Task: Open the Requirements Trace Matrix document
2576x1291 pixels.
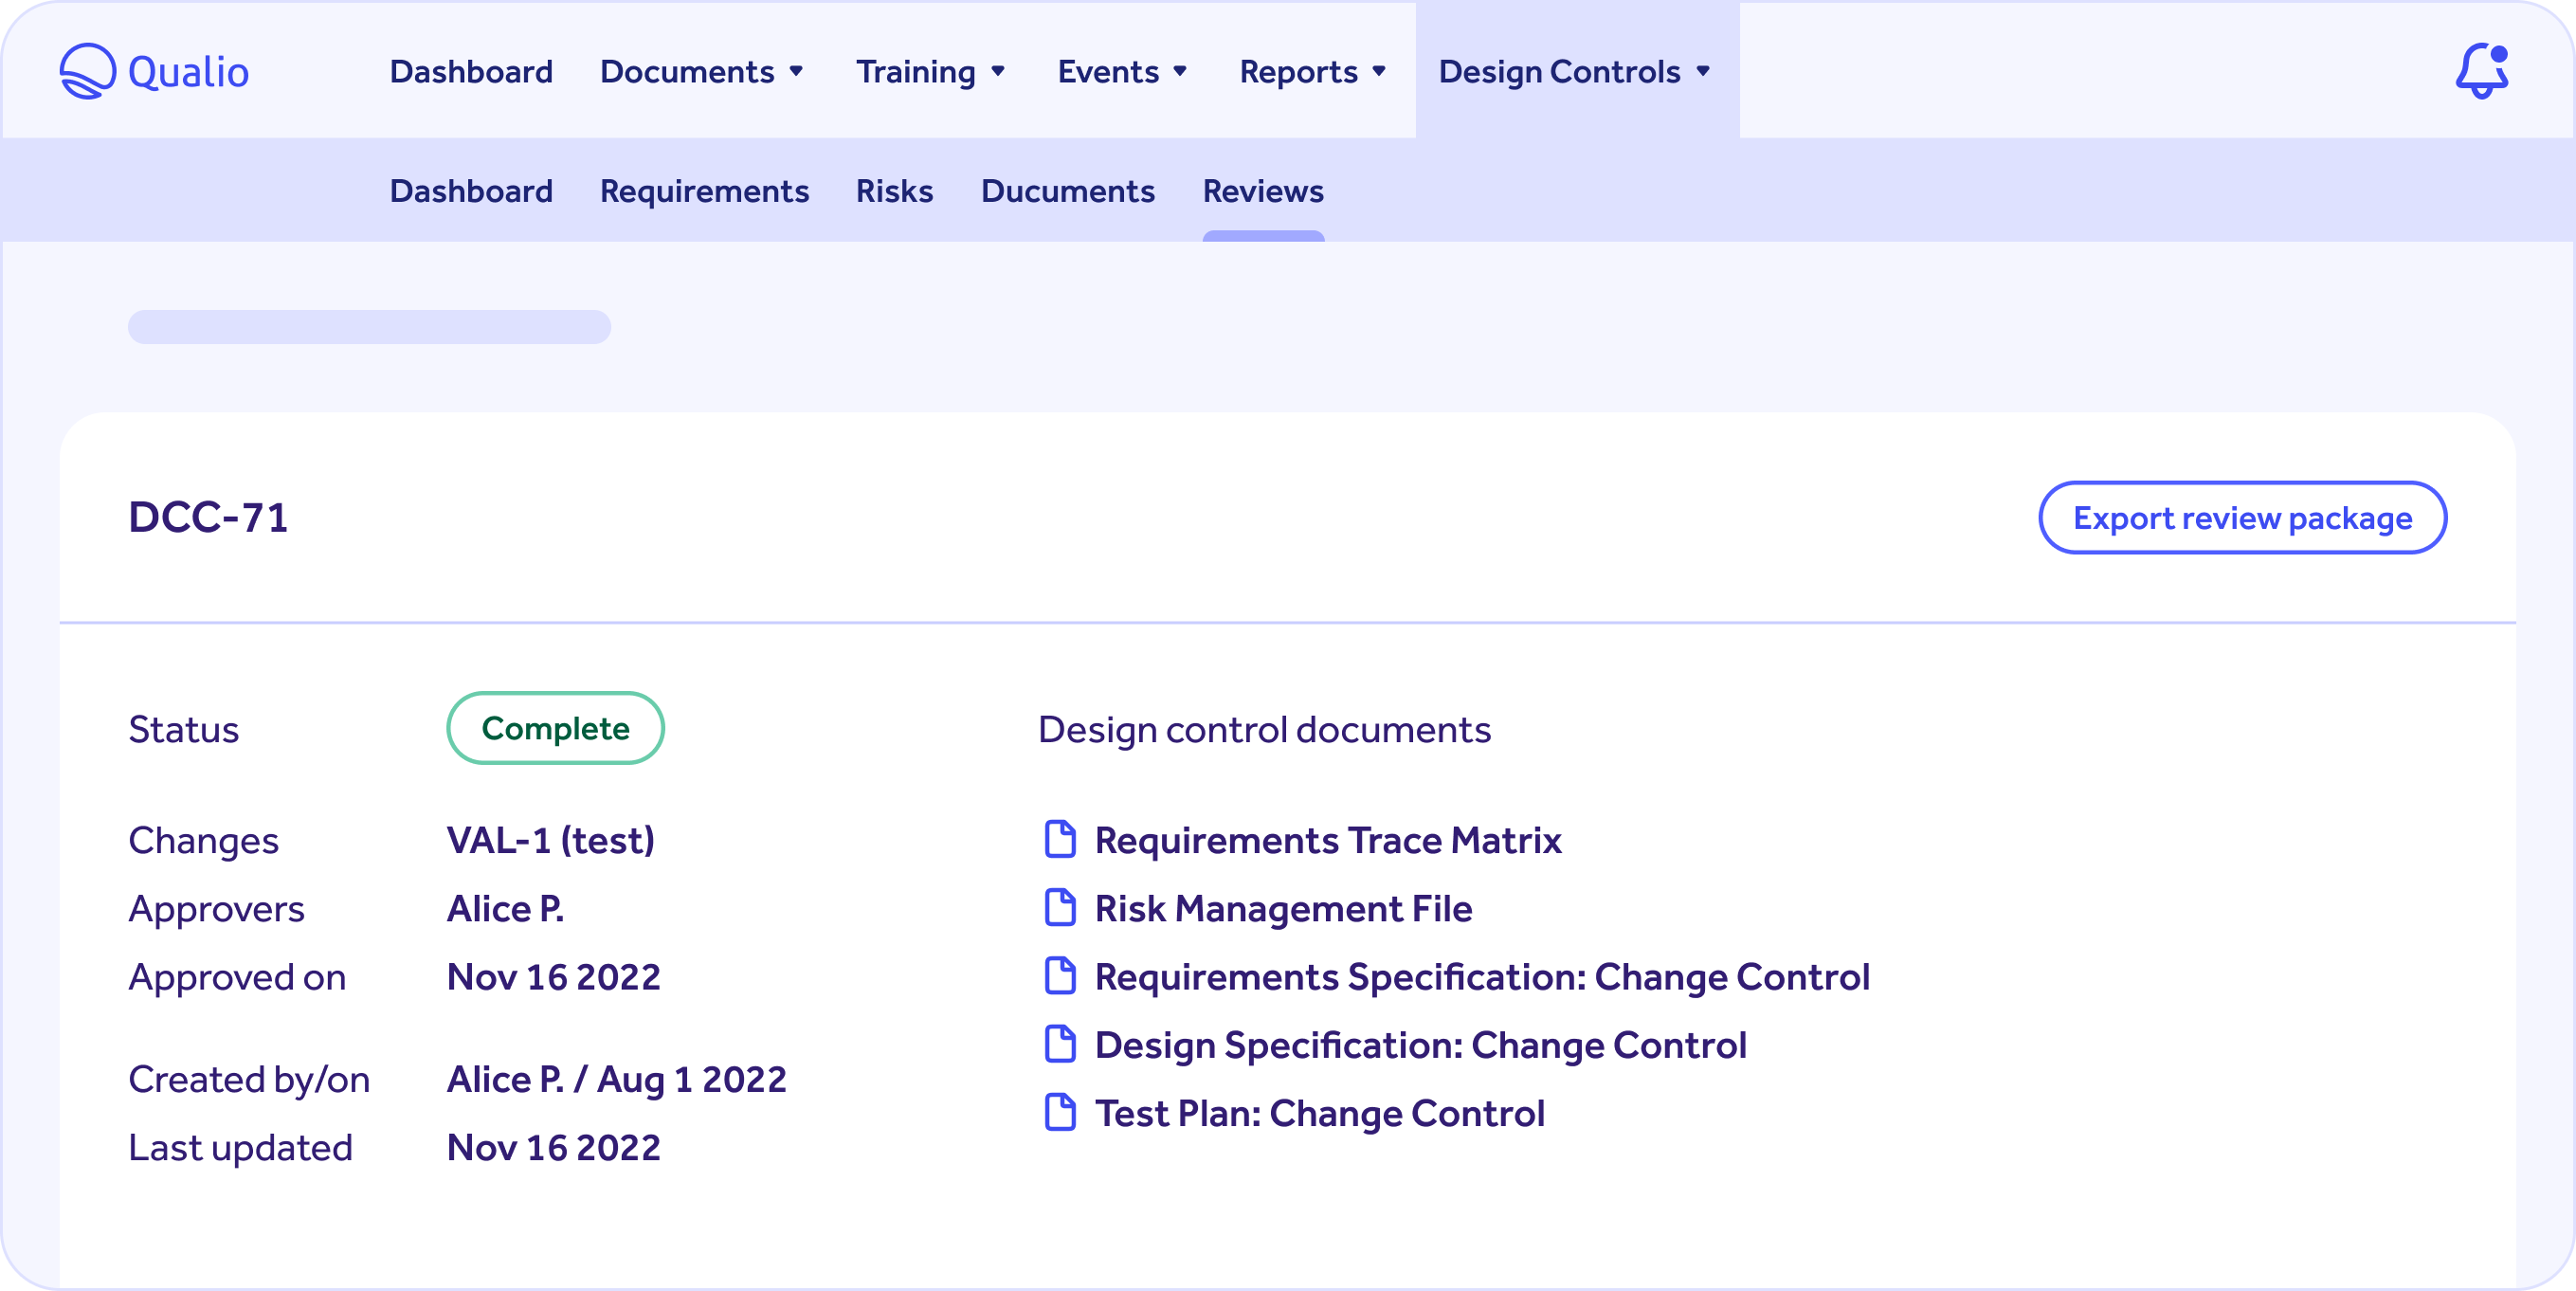Action: tap(1328, 840)
